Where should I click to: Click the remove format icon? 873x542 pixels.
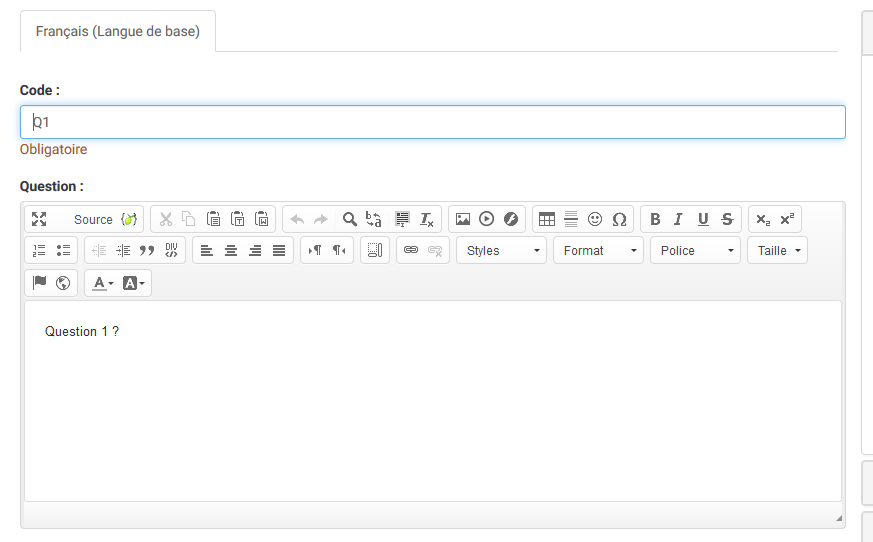pos(427,219)
